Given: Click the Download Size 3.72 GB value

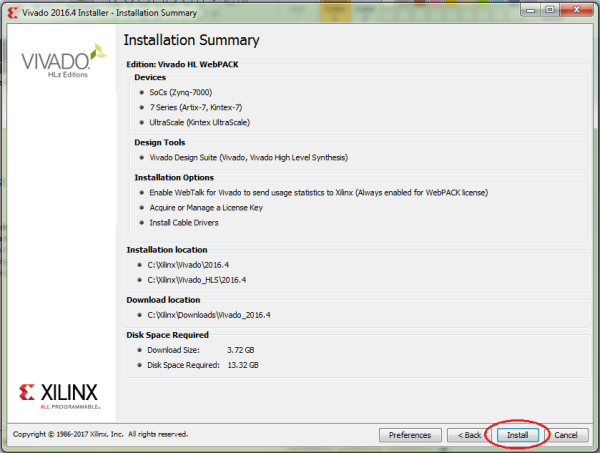Looking at the screenshot, I should [x=241, y=350].
